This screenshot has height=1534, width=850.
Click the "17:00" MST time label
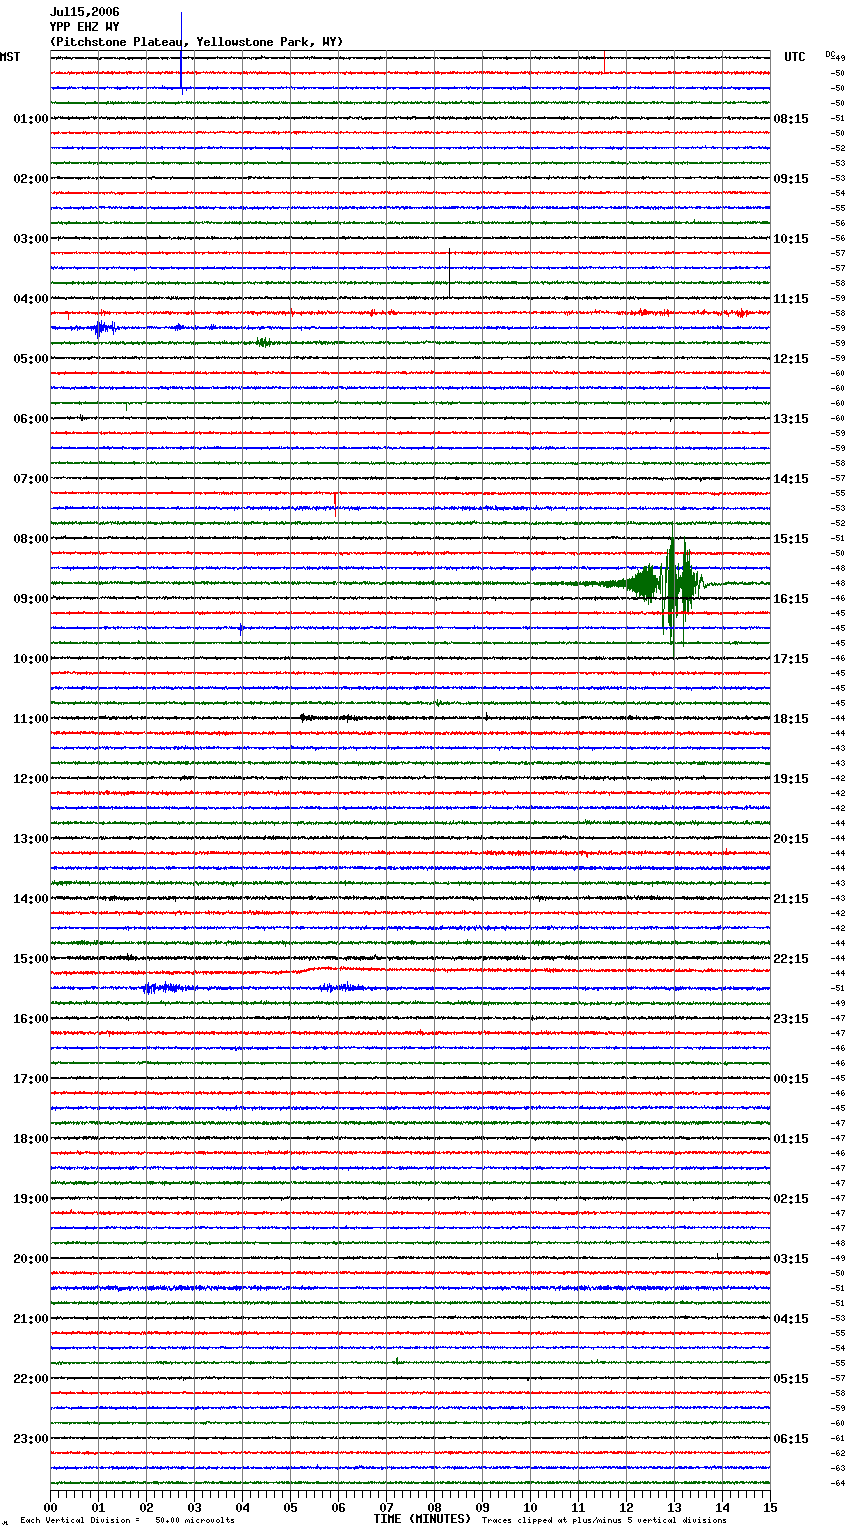[x=31, y=1079]
